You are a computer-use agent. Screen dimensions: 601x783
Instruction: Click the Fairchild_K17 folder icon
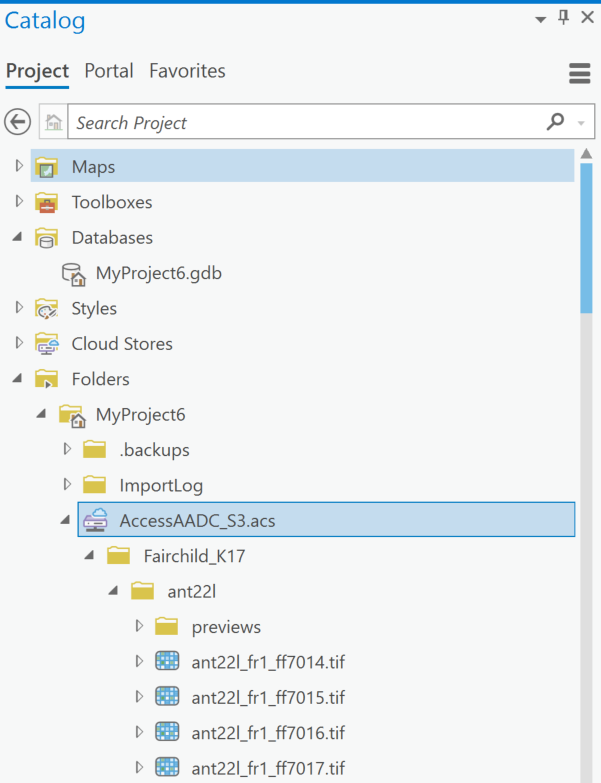(118, 556)
